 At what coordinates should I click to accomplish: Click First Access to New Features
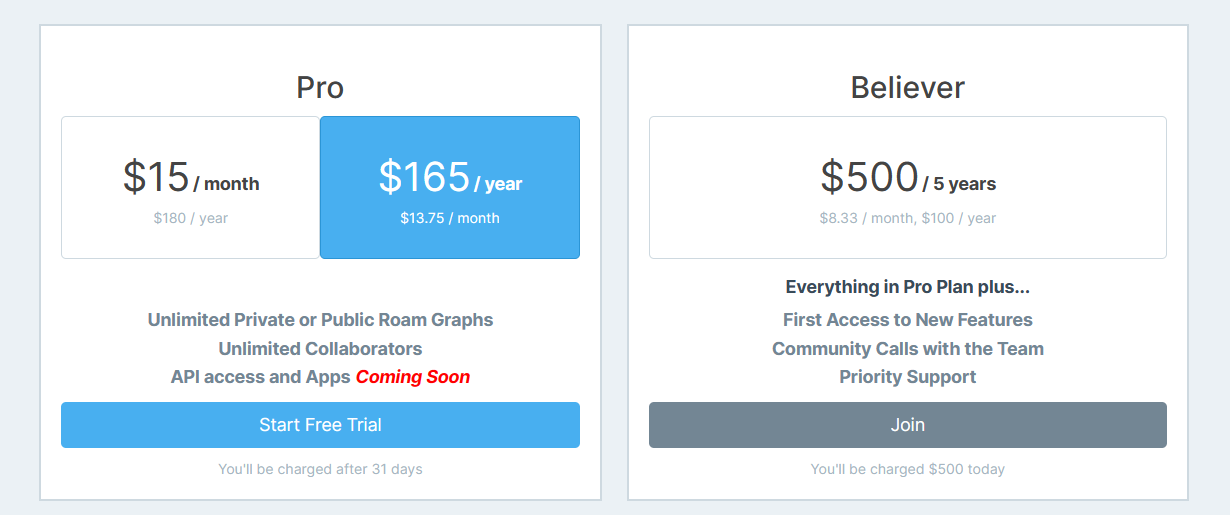(907, 320)
